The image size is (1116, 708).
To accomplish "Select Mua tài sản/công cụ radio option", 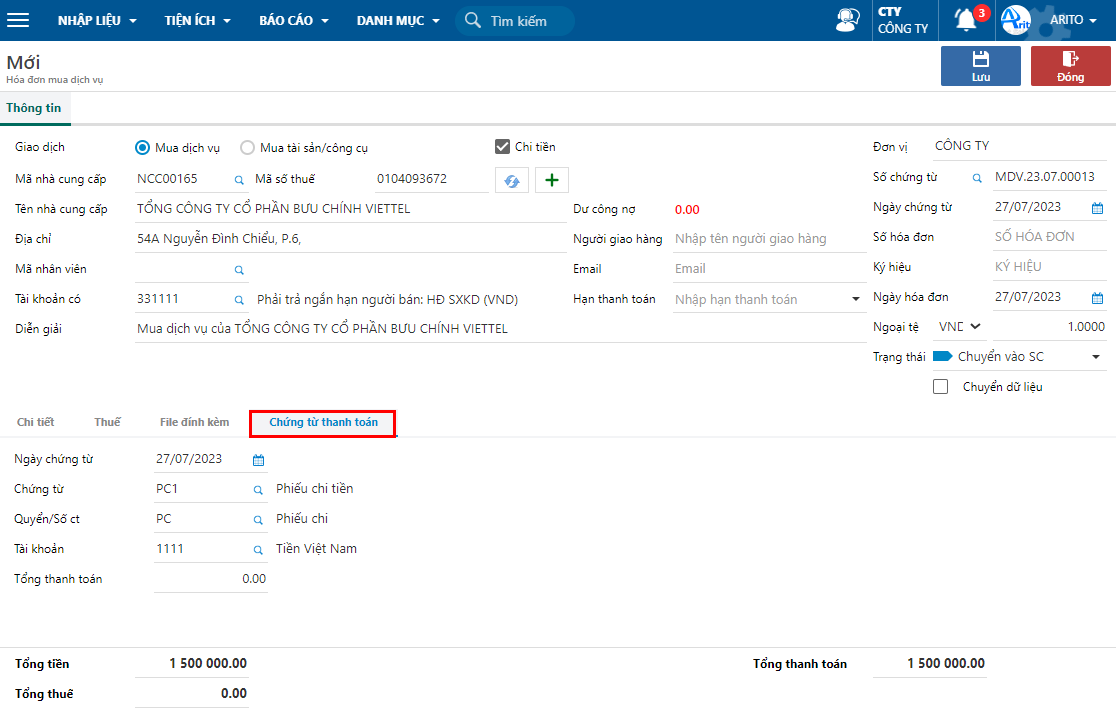I will point(247,148).
